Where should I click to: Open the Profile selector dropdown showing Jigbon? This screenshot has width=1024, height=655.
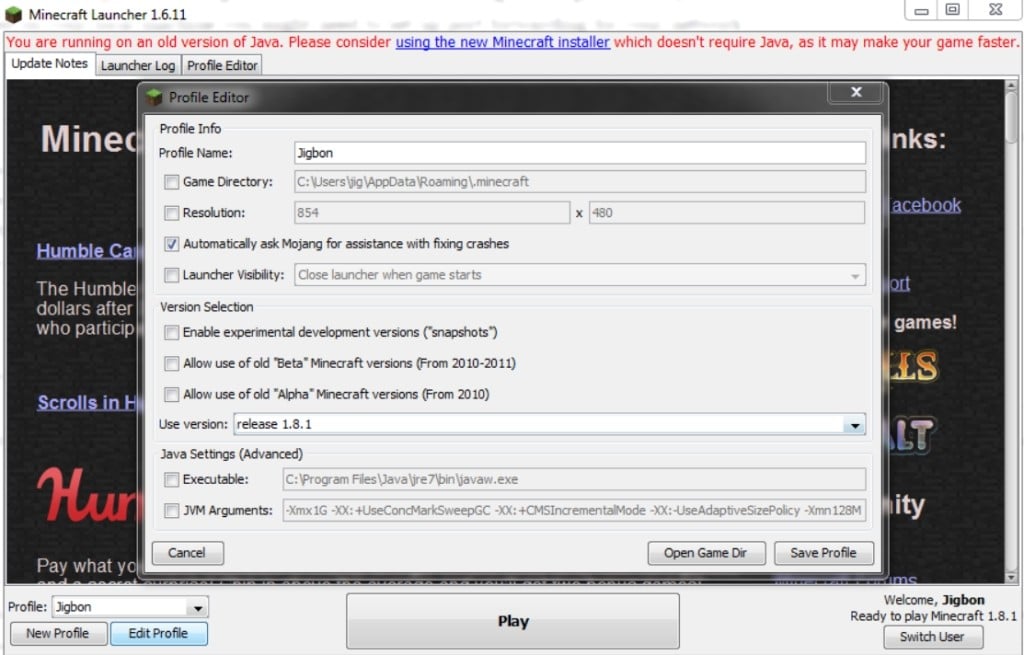tap(130, 607)
